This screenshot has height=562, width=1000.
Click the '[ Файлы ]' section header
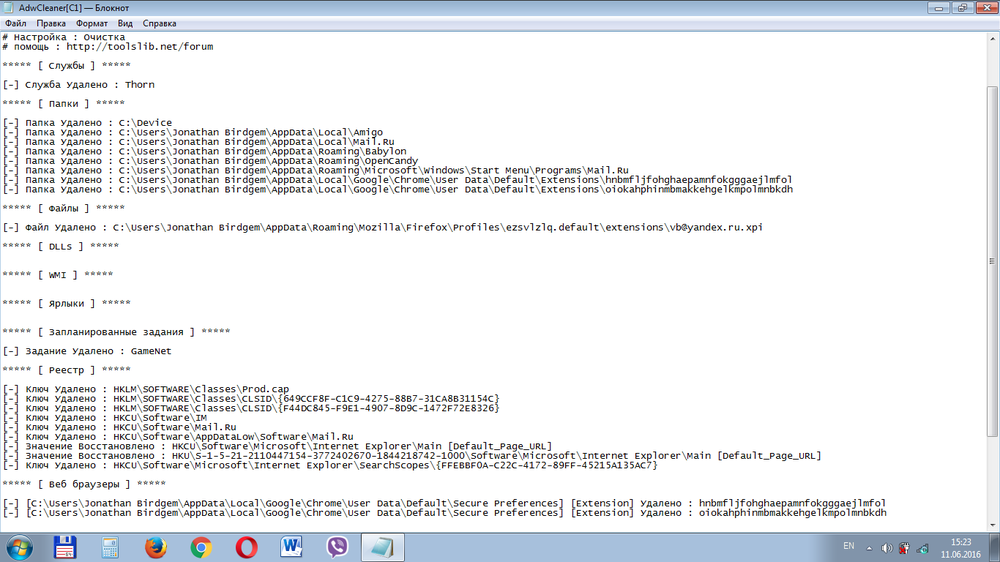64,208
